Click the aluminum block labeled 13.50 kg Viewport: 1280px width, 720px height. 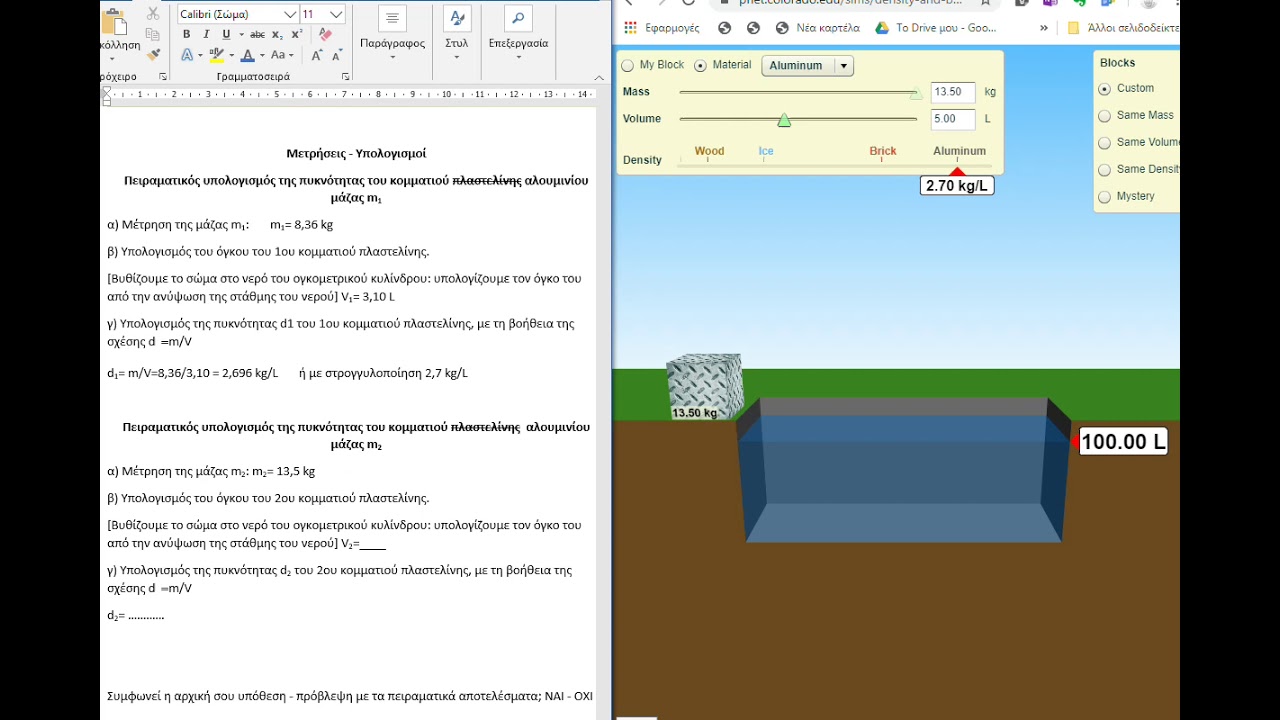click(705, 387)
